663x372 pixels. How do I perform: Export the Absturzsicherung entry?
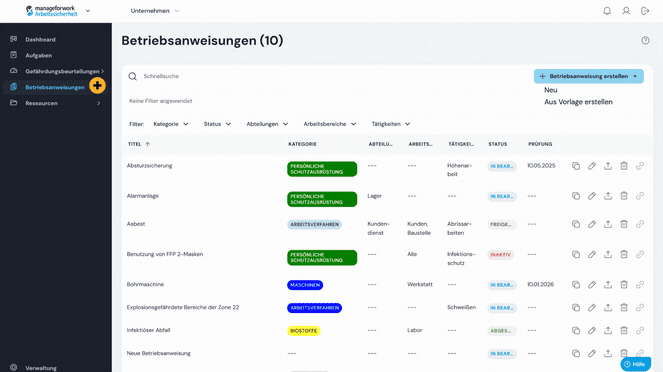(608, 166)
